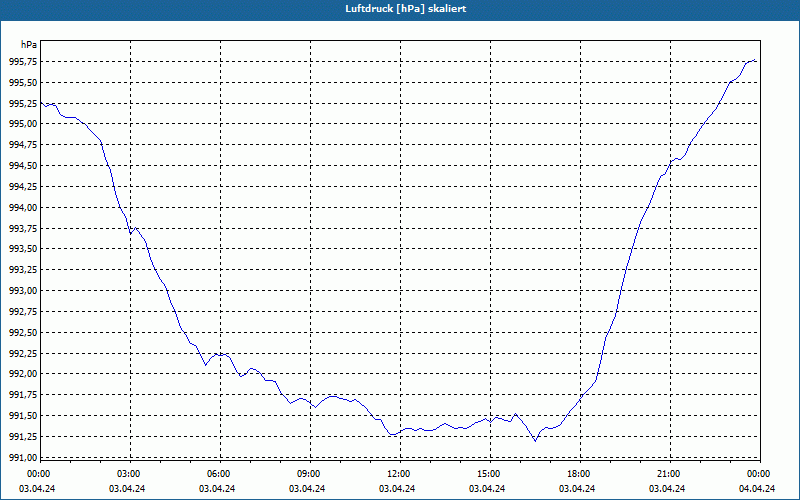Click the 09:00 time axis label
This screenshot has width=800, height=500.
(310, 473)
